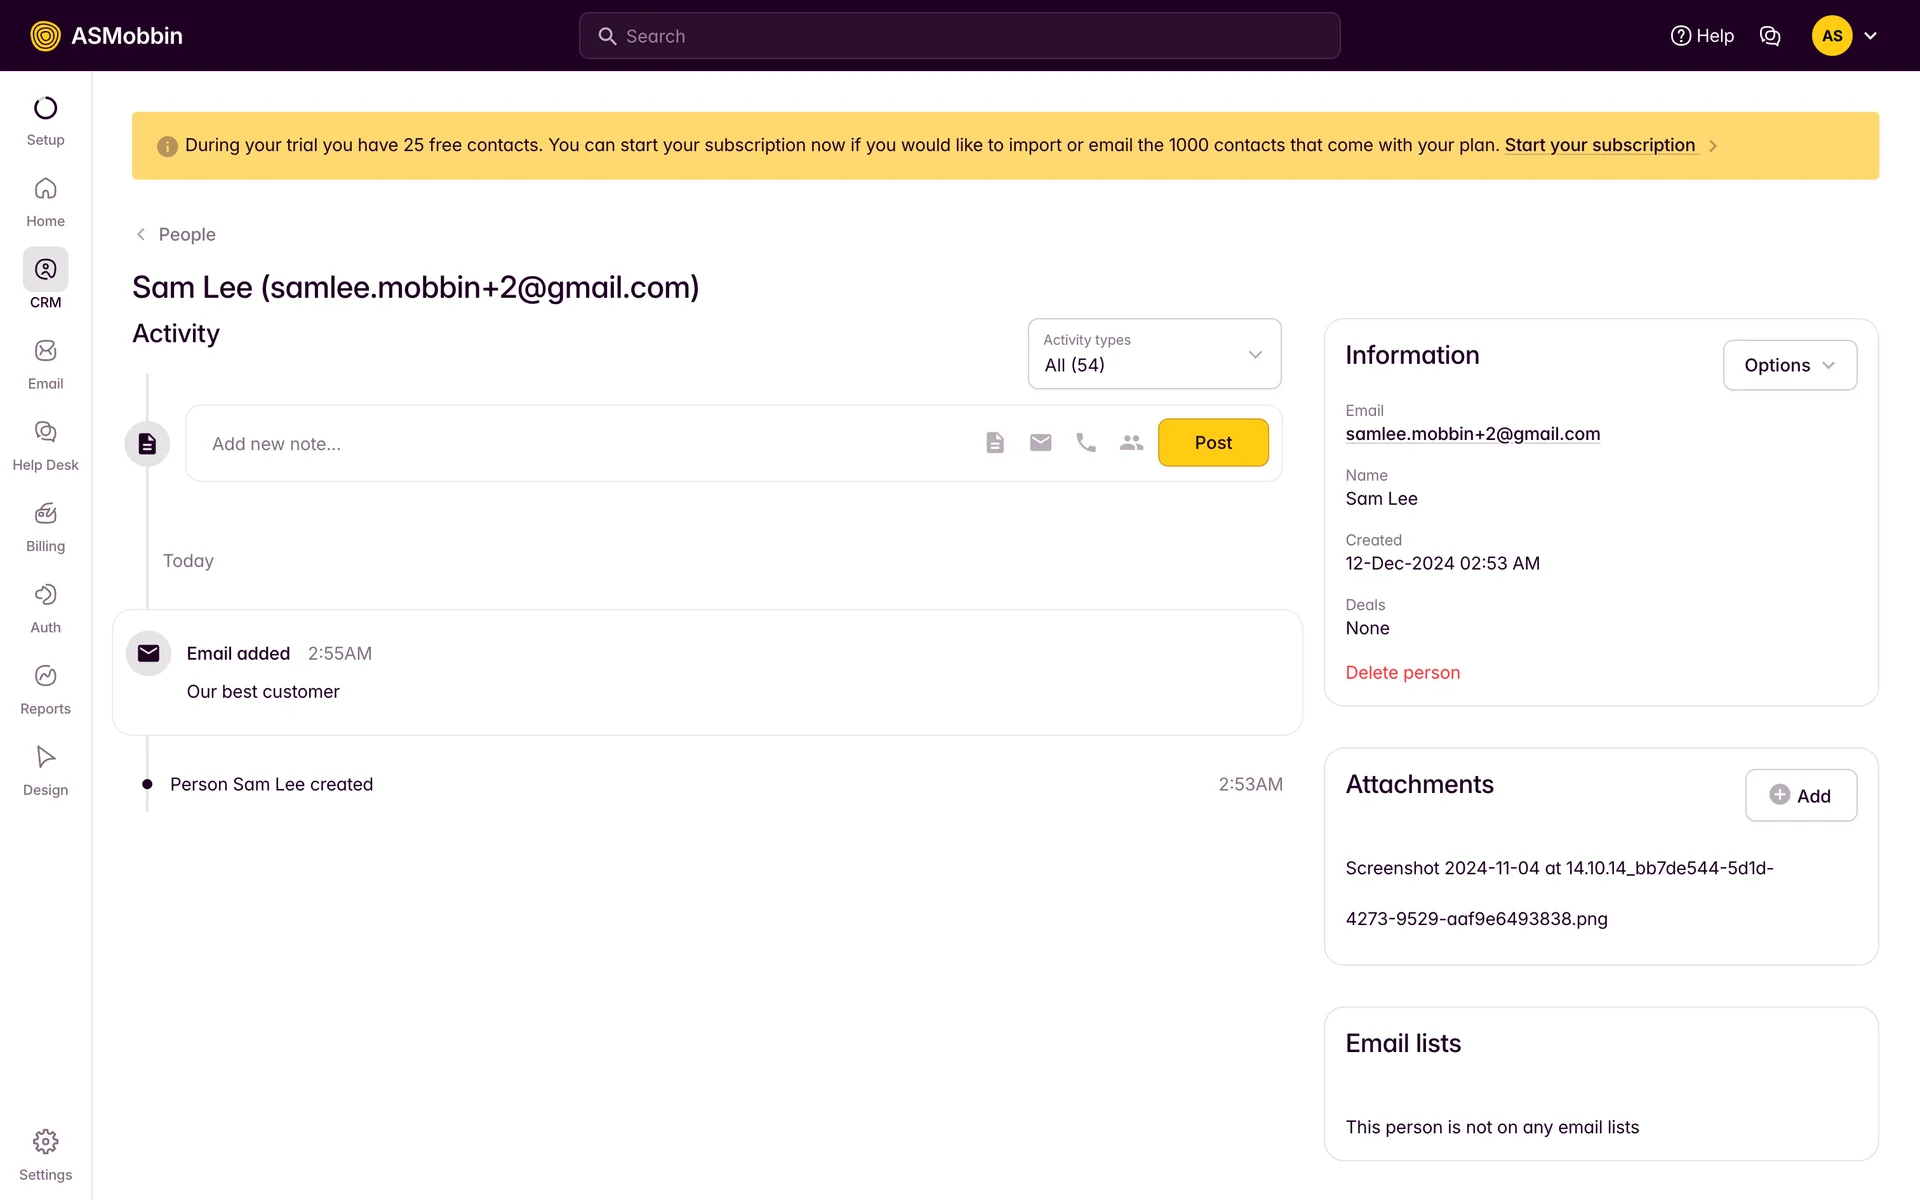Go to Billing in the sidebar
Image resolution: width=1920 pixels, height=1200 pixels.
pos(45,526)
